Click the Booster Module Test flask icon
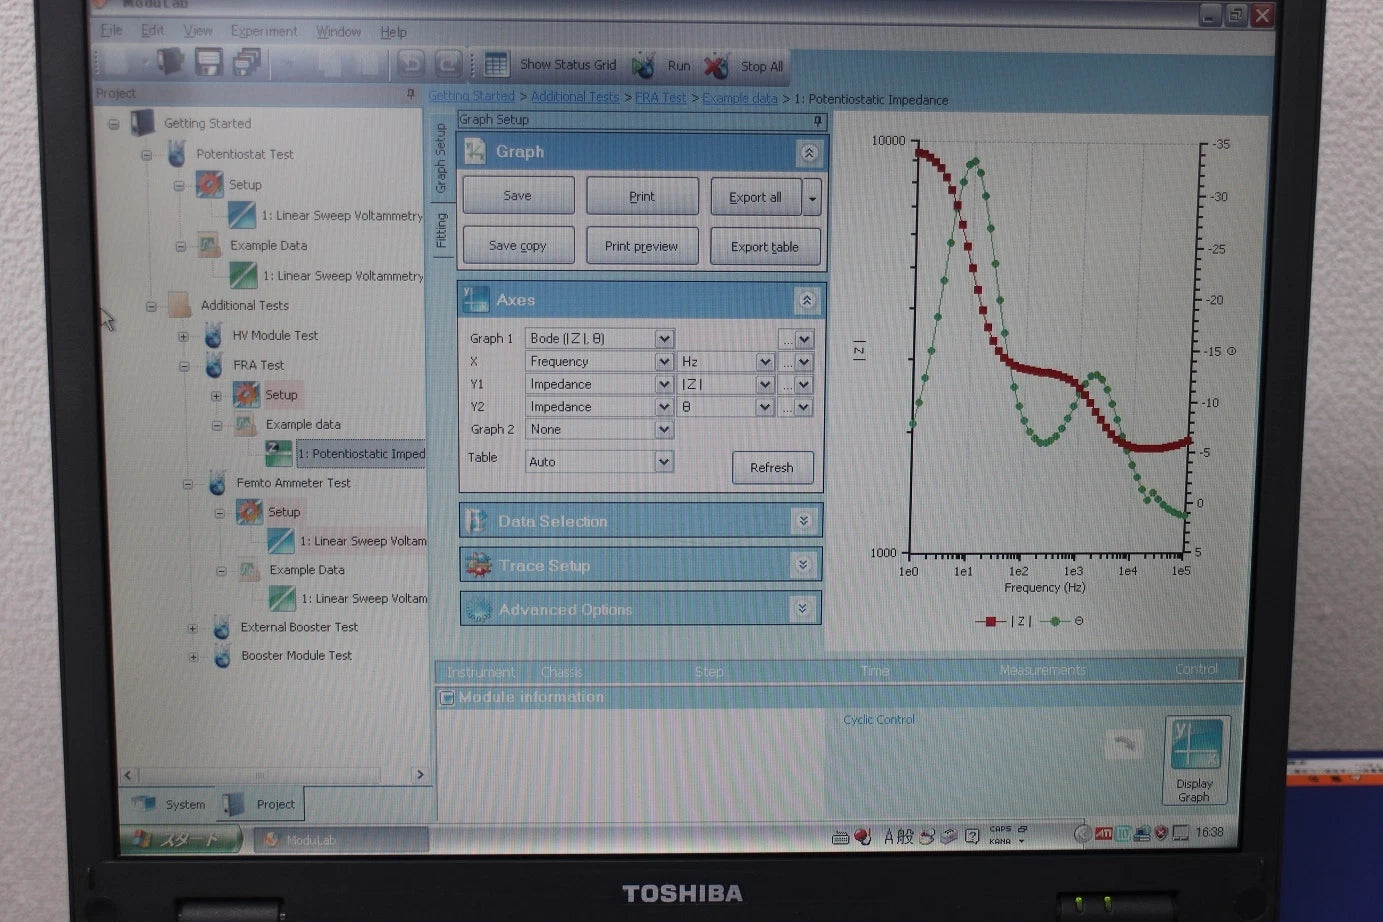 (222, 656)
